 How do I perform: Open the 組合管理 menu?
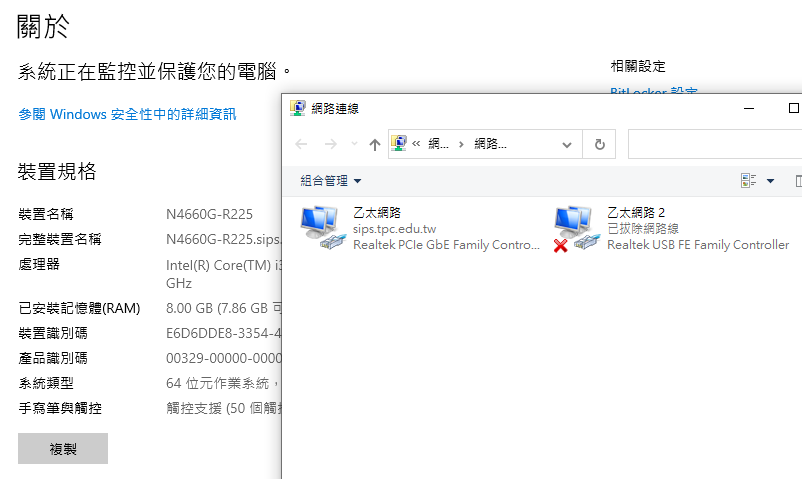pyautogui.click(x=330, y=181)
